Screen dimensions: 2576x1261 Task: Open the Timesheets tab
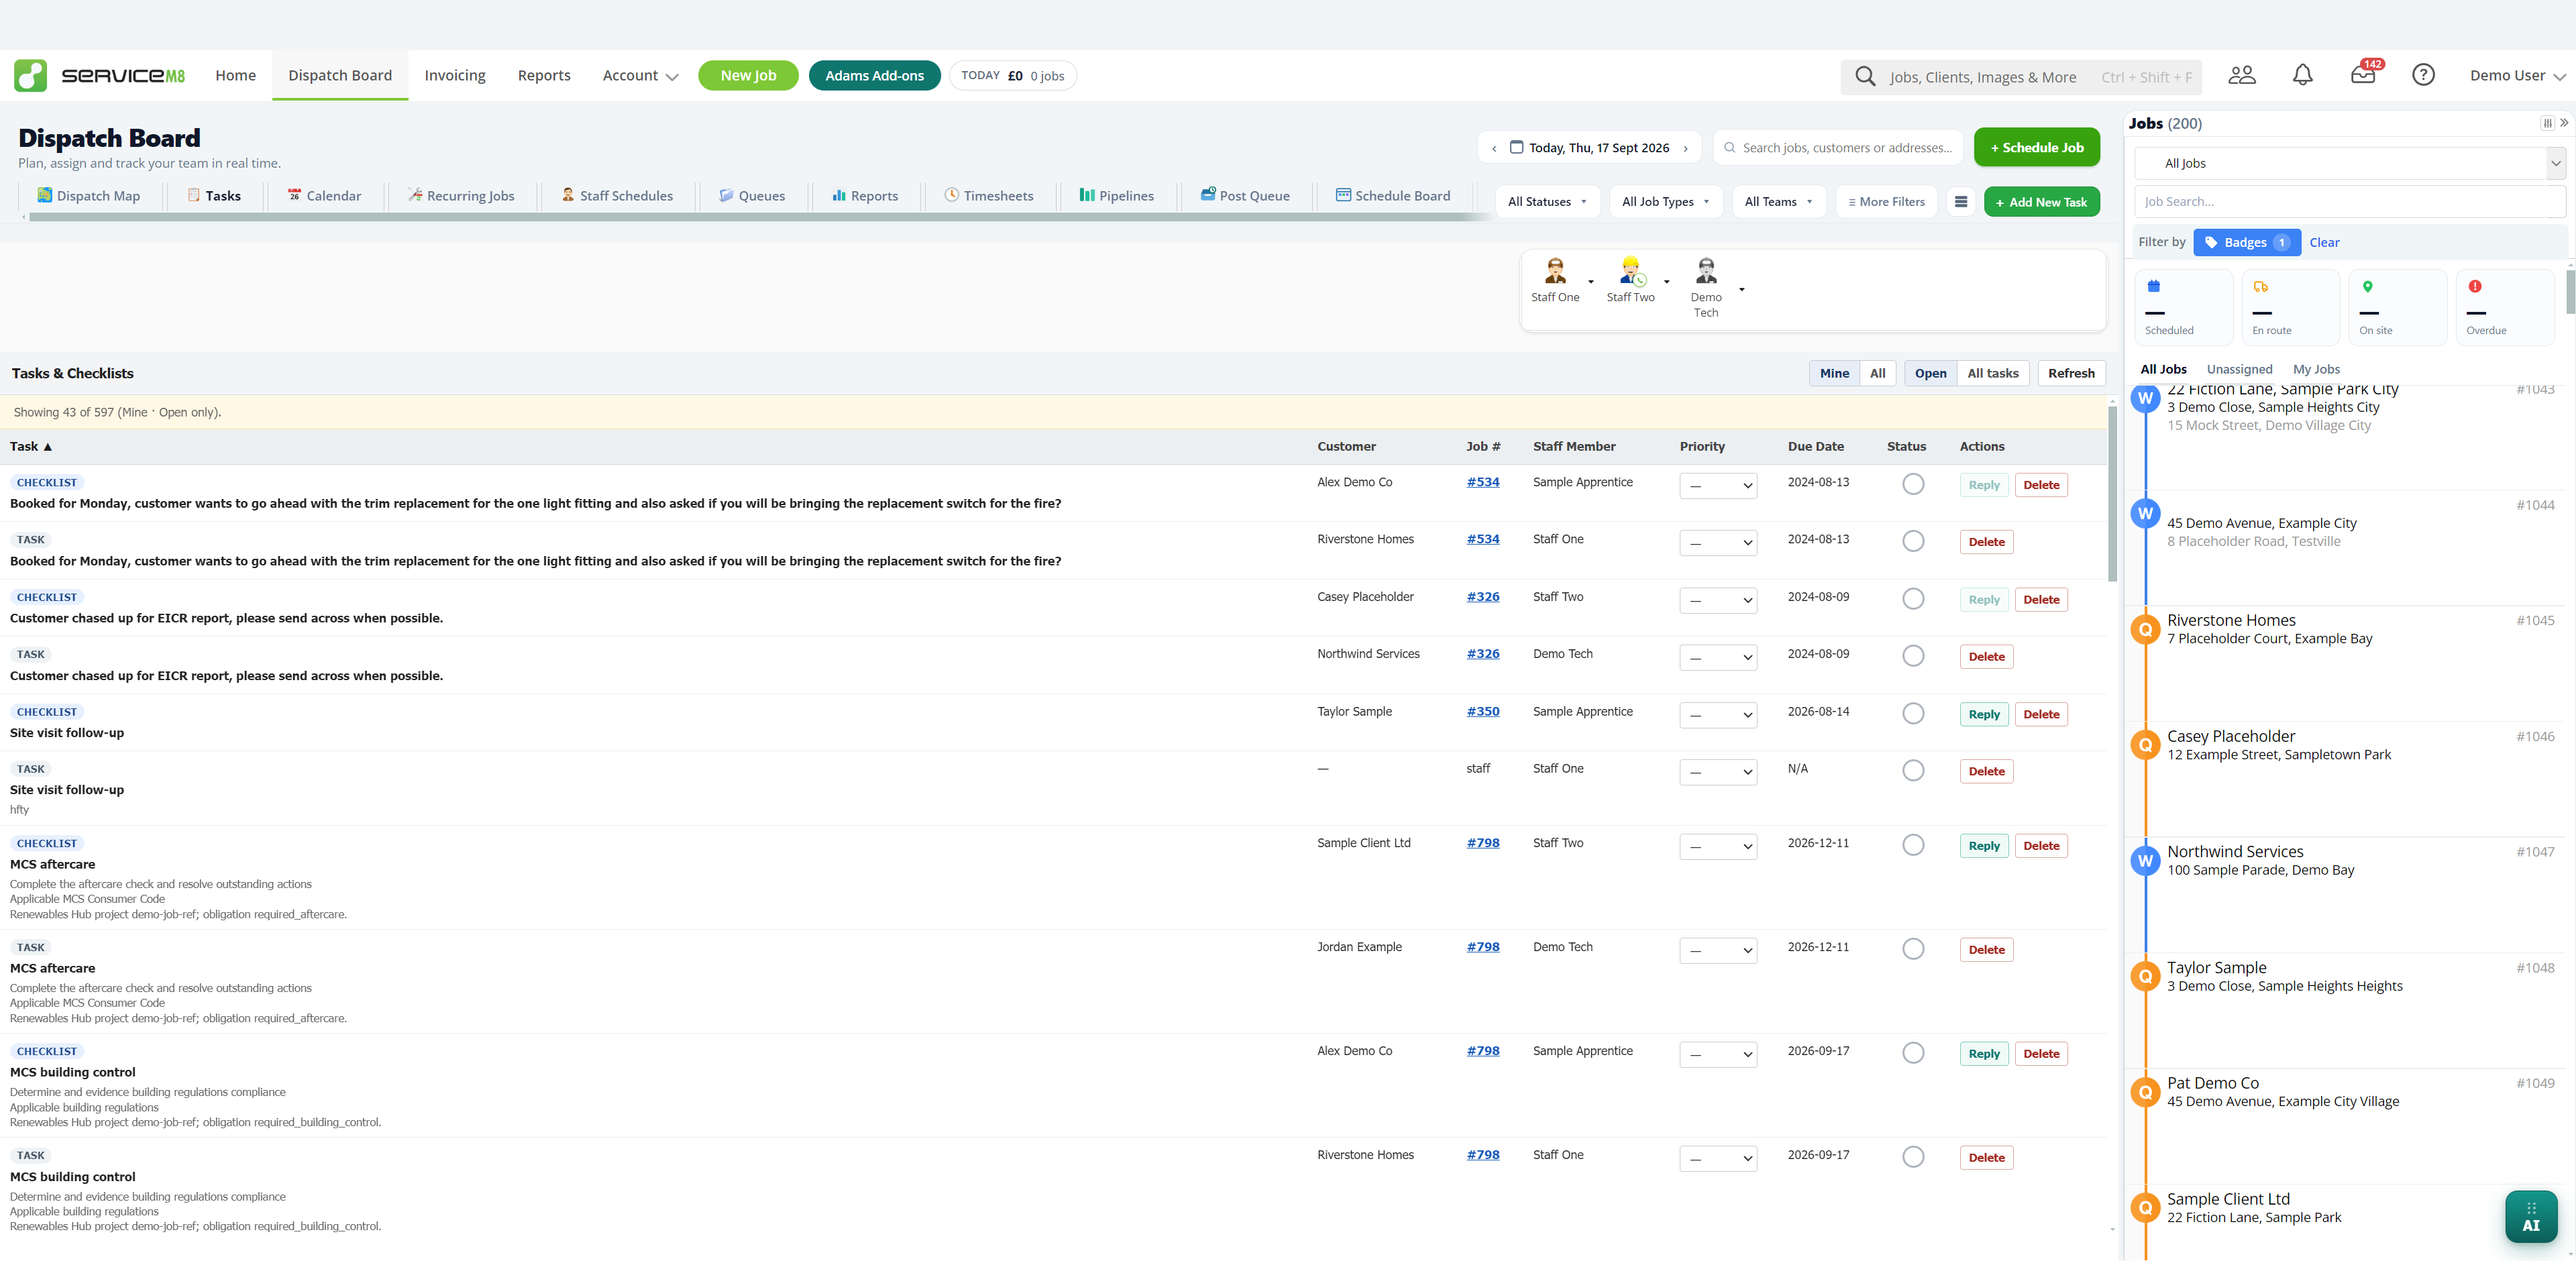tap(989, 196)
